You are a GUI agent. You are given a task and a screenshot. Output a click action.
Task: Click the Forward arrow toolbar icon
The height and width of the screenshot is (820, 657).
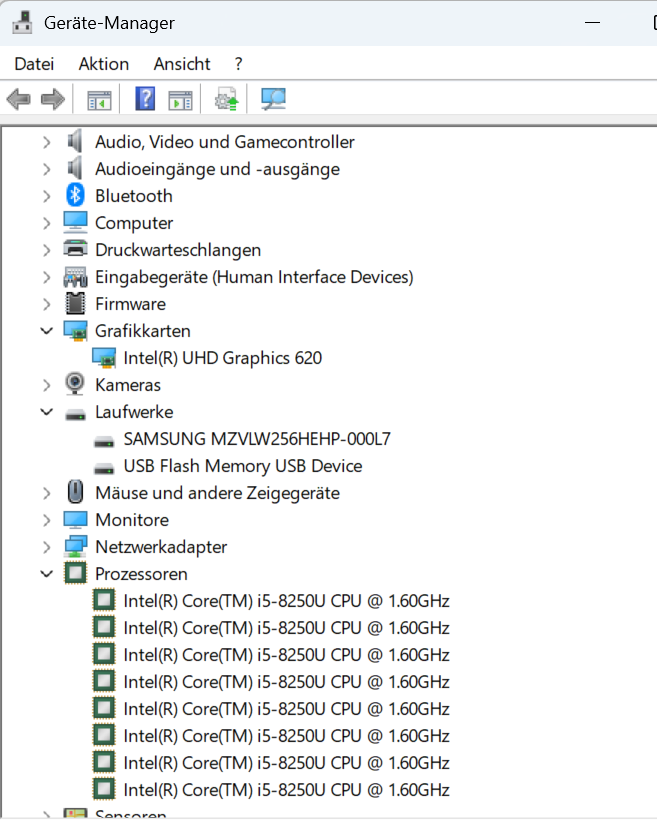[x=53, y=99]
